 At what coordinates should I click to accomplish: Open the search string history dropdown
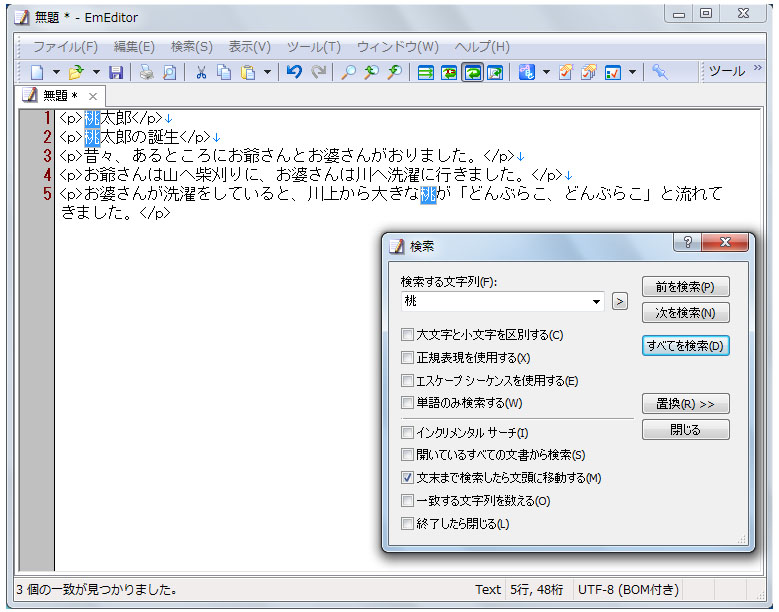point(596,301)
